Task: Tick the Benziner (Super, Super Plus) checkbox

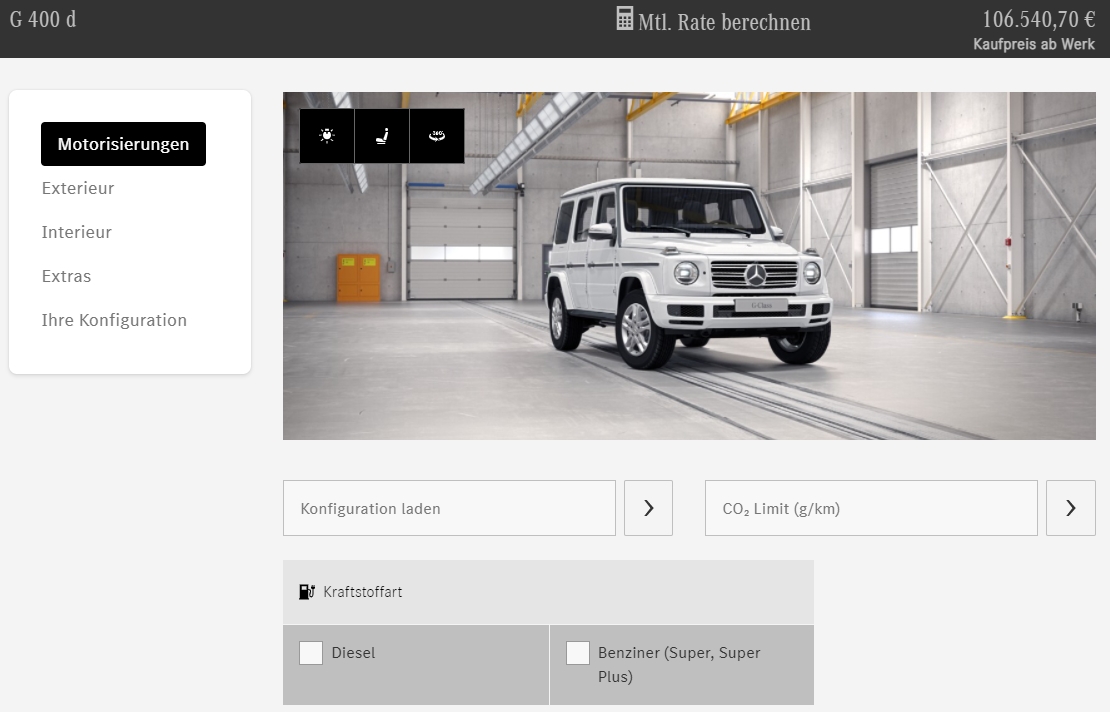Action: pyautogui.click(x=578, y=653)
